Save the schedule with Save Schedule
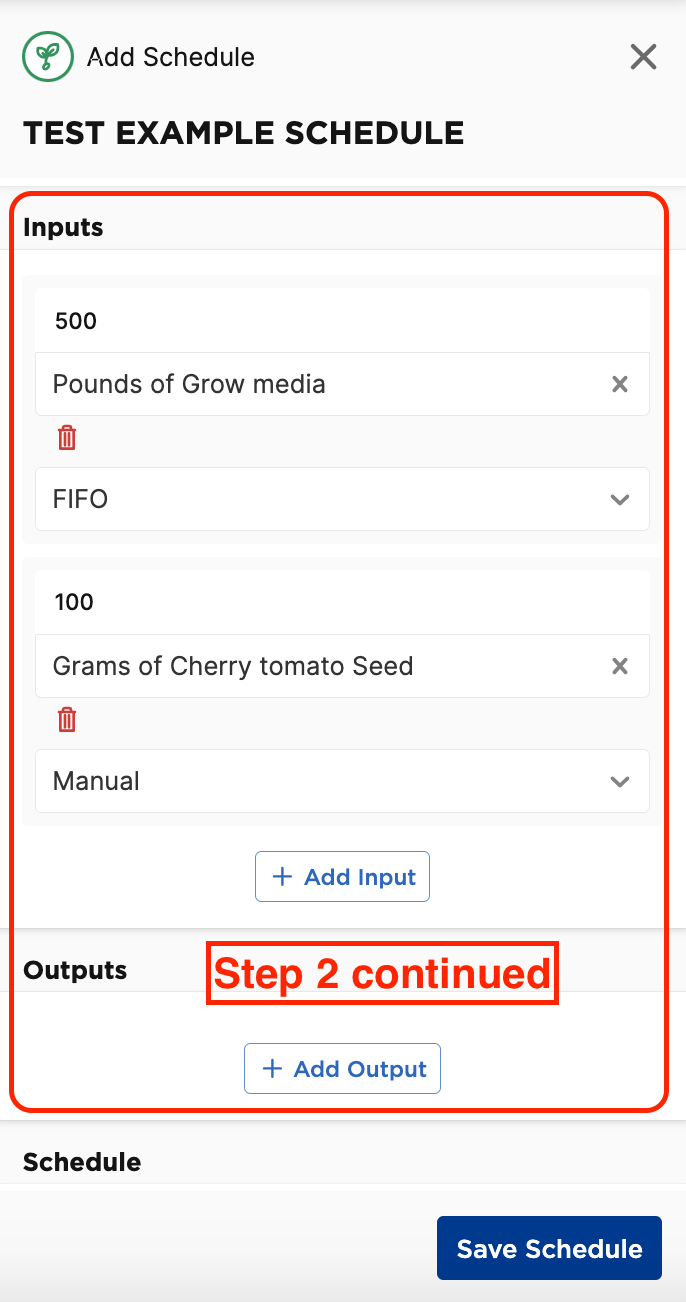This screenshot has height=1302, width=686. (549, 1248)
